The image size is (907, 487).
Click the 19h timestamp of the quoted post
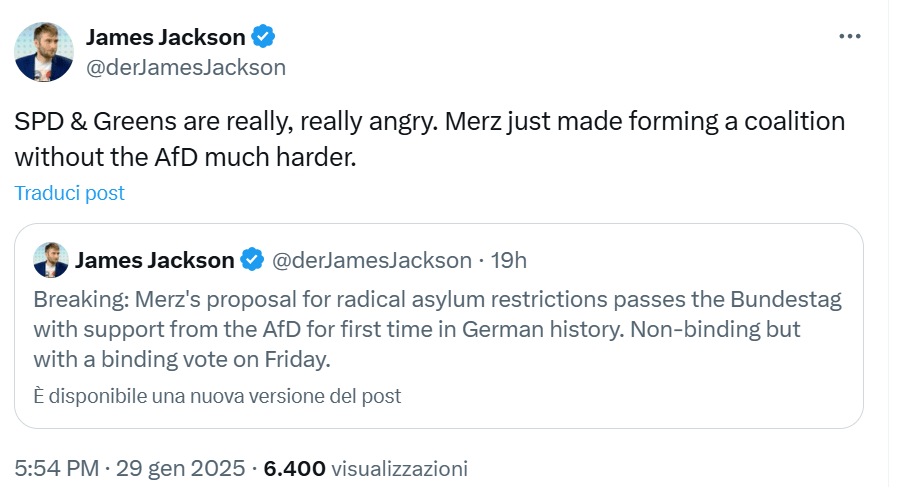pos(509,260)
